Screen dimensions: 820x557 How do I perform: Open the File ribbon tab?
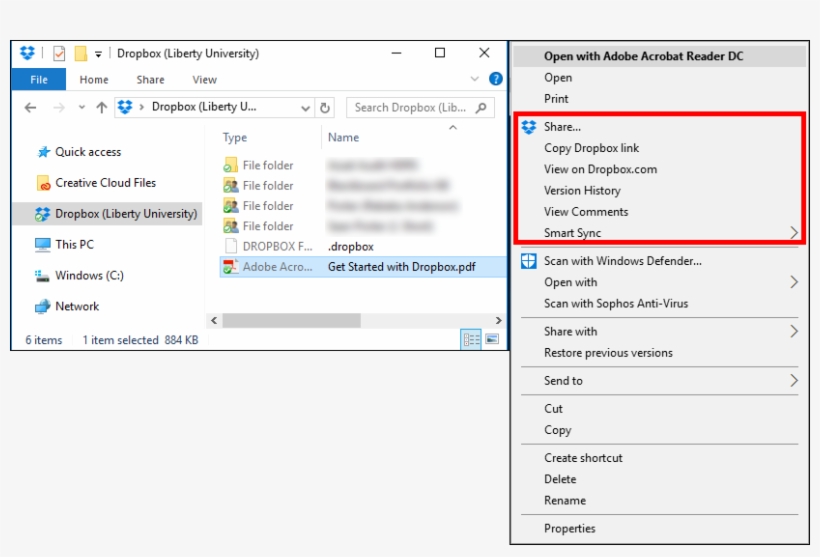point(39,79)
